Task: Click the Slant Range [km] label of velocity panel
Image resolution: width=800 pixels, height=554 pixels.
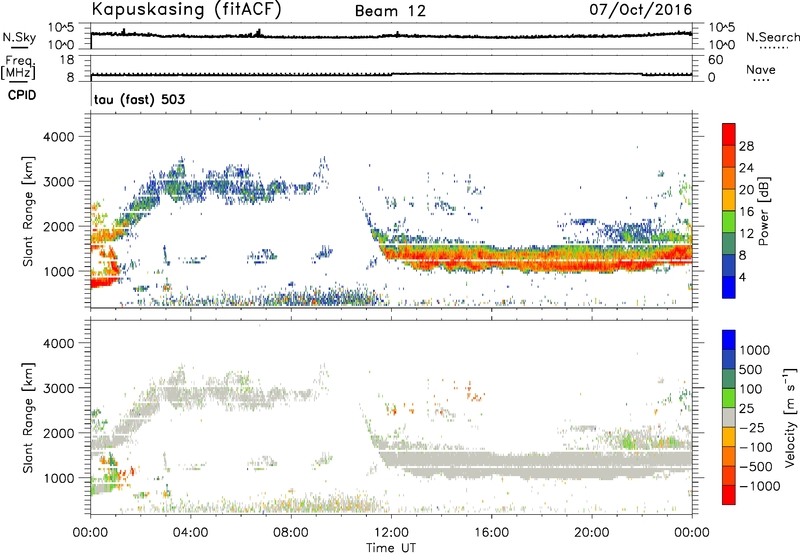Action: coord(28,417)
